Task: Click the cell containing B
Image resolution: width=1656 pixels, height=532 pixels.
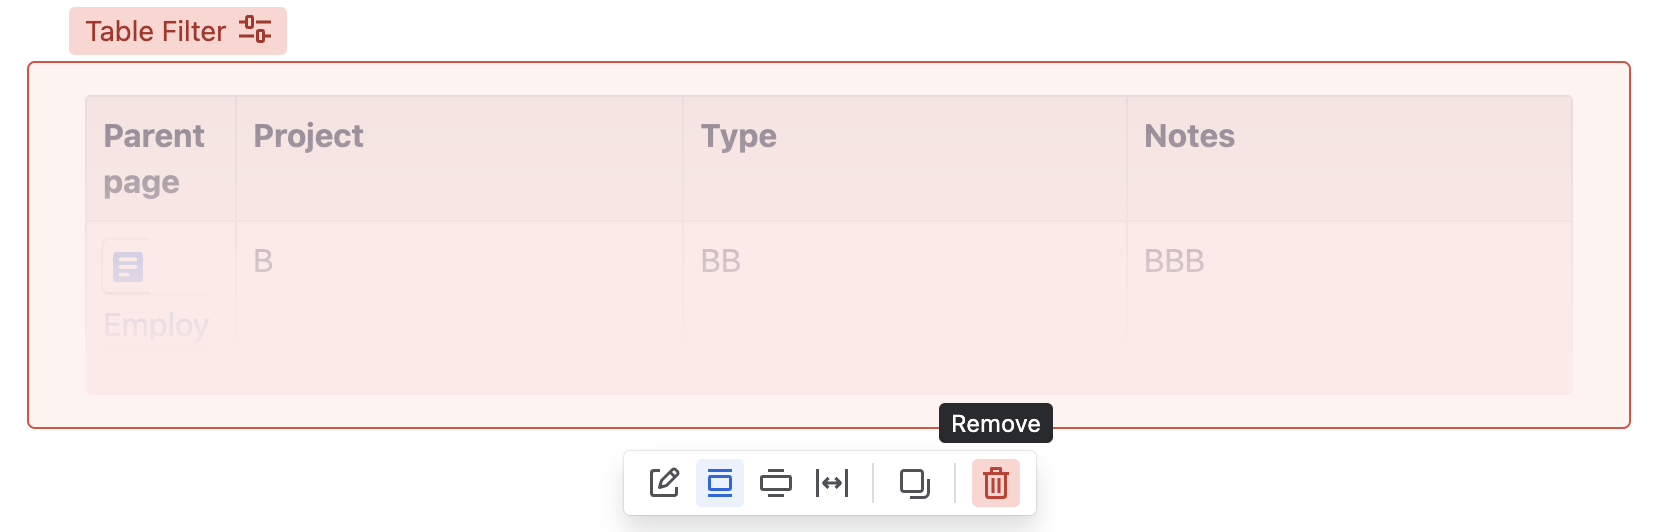Action: (459, 285)
